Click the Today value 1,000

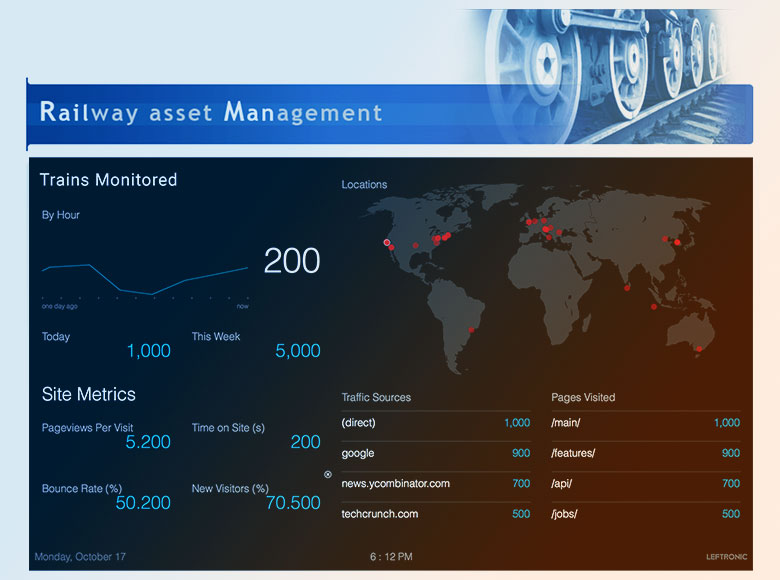[x=149, y=351]
